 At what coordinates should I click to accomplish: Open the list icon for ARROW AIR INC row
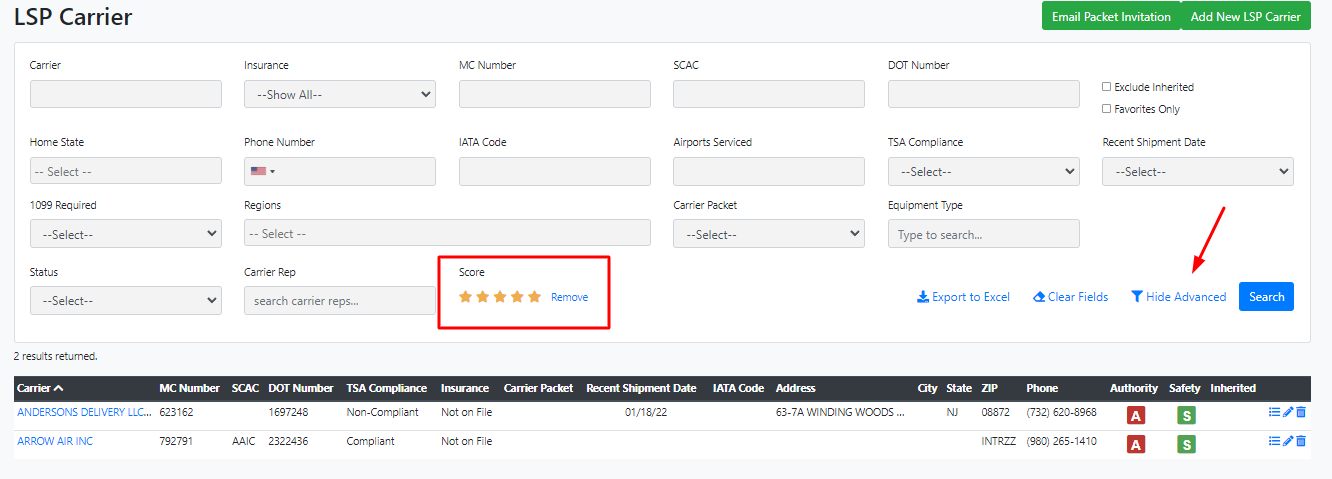pos(1274,441)
